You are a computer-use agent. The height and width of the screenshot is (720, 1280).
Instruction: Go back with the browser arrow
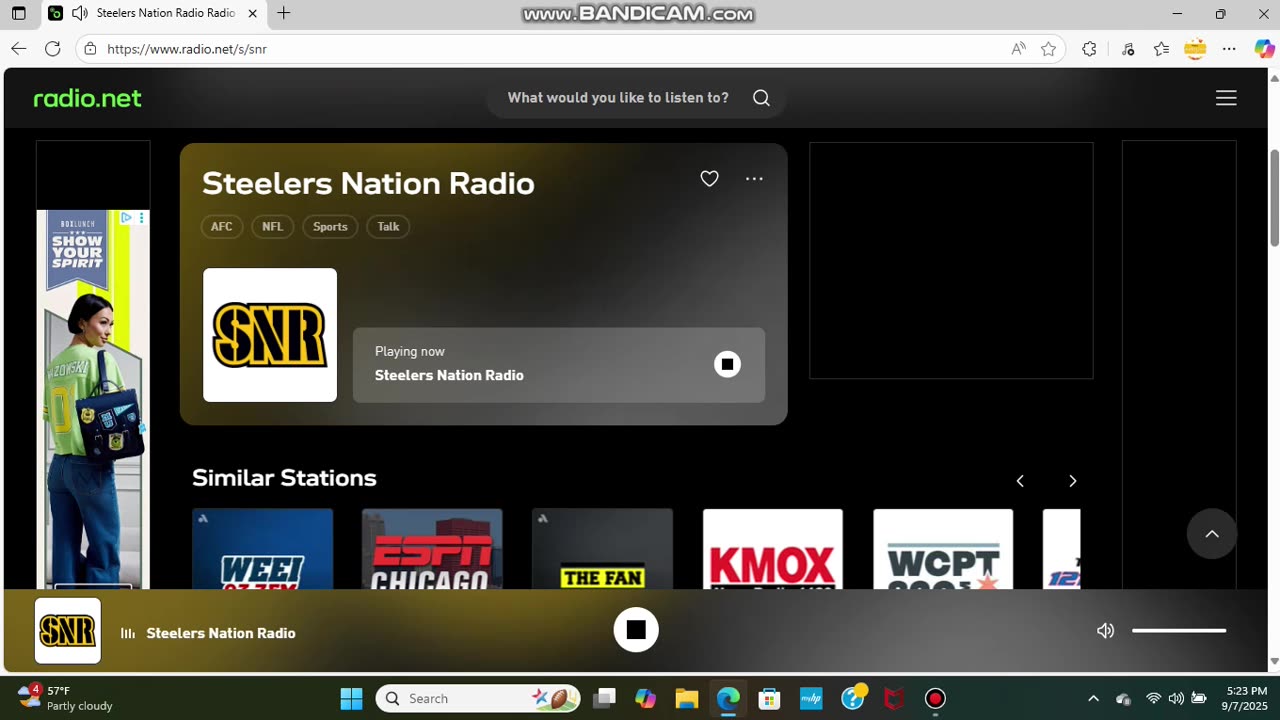[18, 48]
